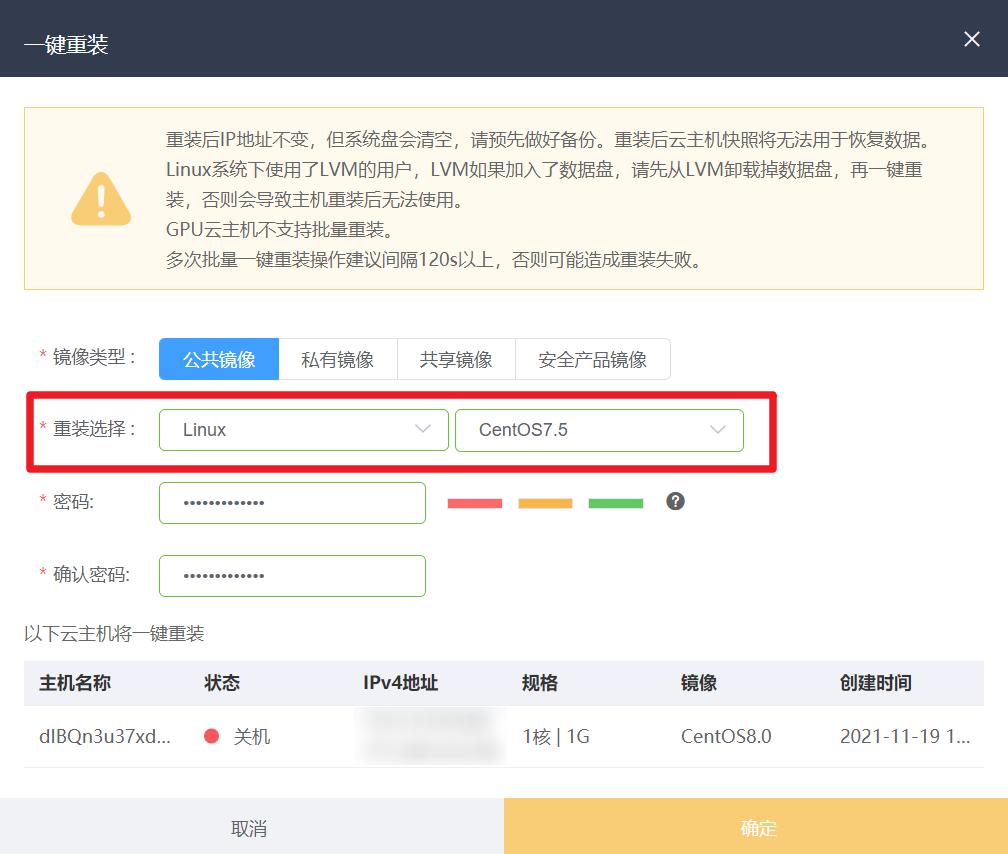1008x854 pixels.
Task: Click the 以下云主机将一键重装 heading text
Action: (x=114, y=633)
